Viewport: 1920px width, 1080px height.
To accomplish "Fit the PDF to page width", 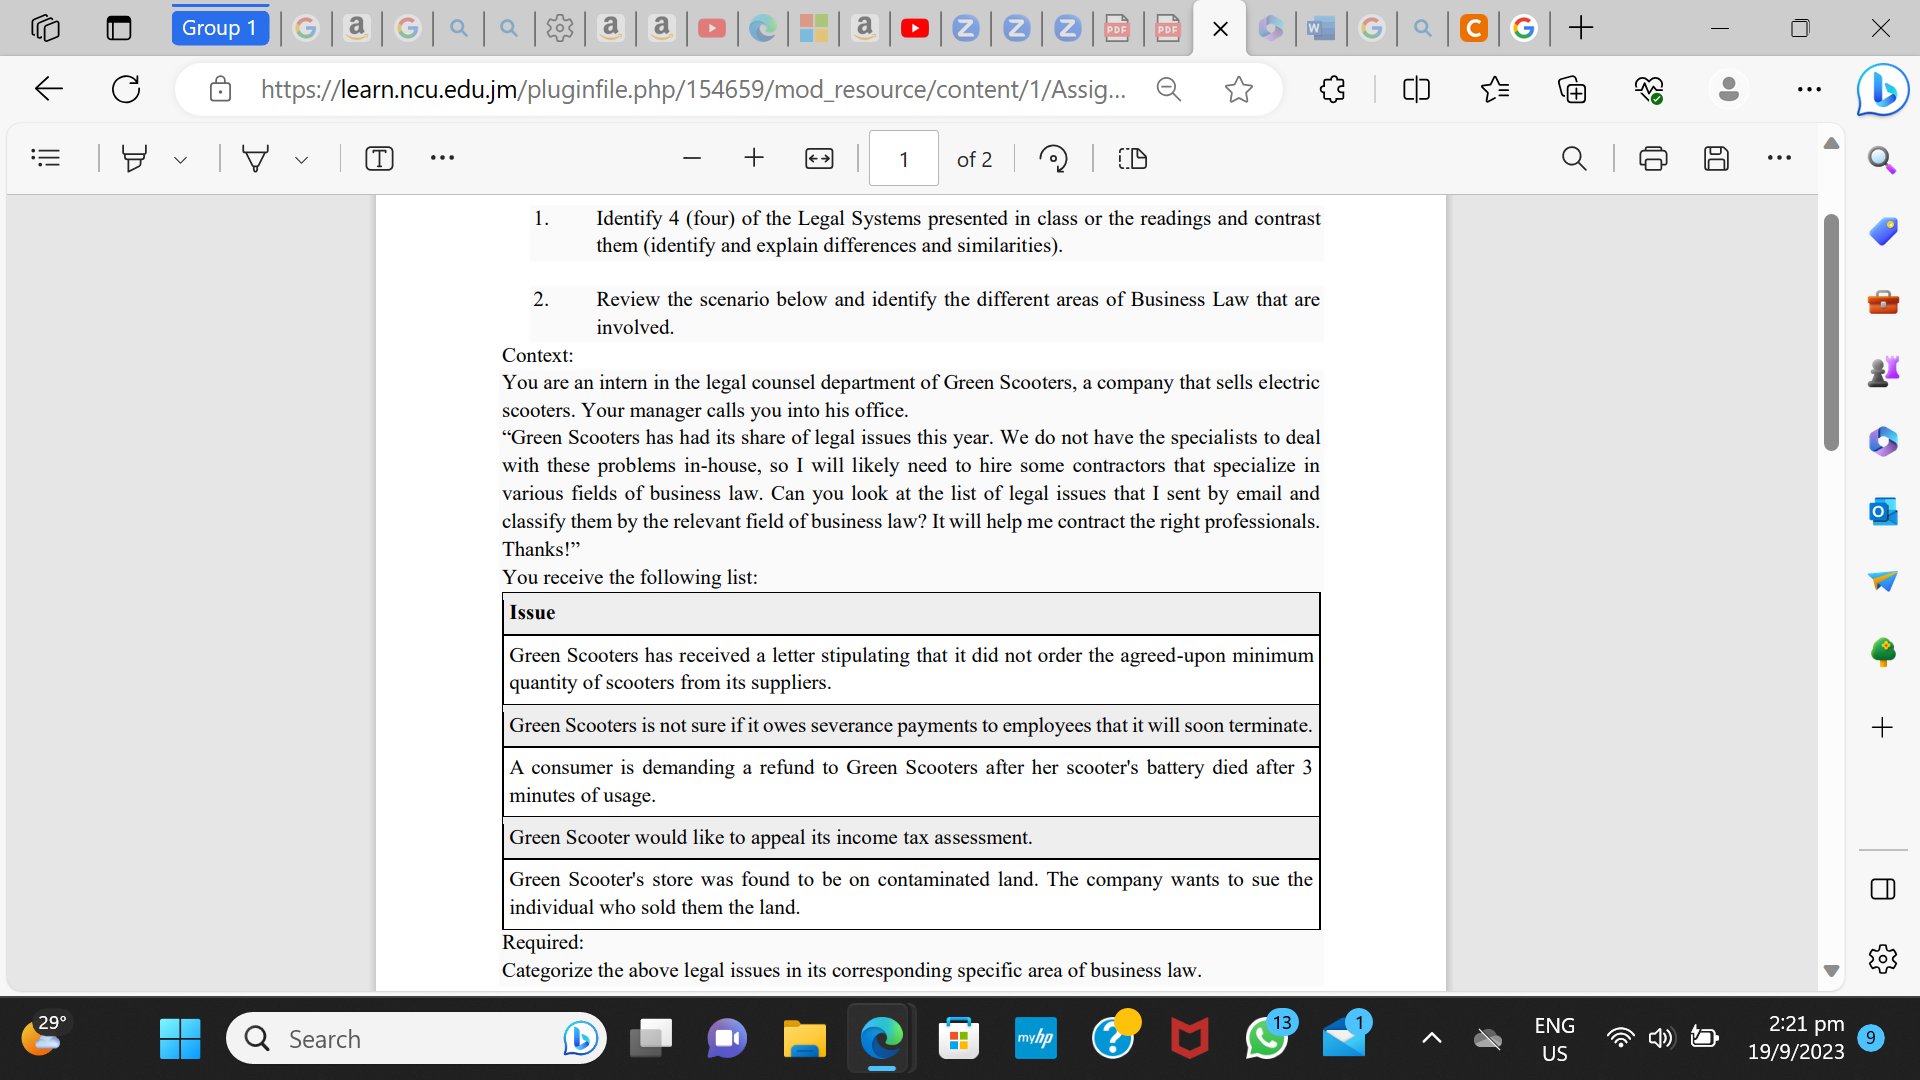I will (x=819, y=158).
